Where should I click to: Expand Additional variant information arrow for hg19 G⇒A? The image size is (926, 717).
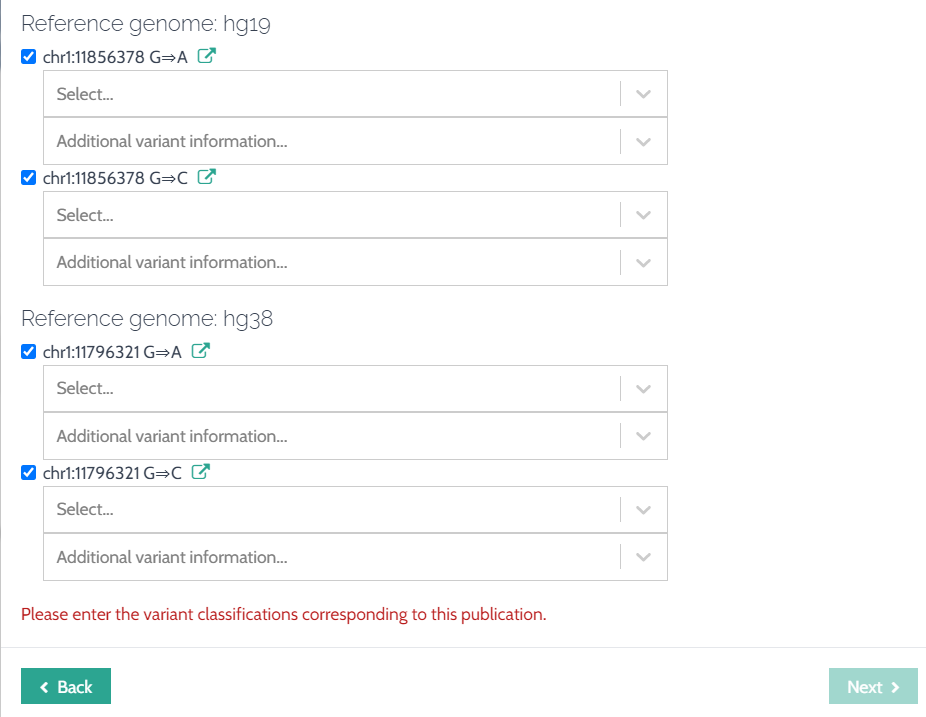point(643,141)
